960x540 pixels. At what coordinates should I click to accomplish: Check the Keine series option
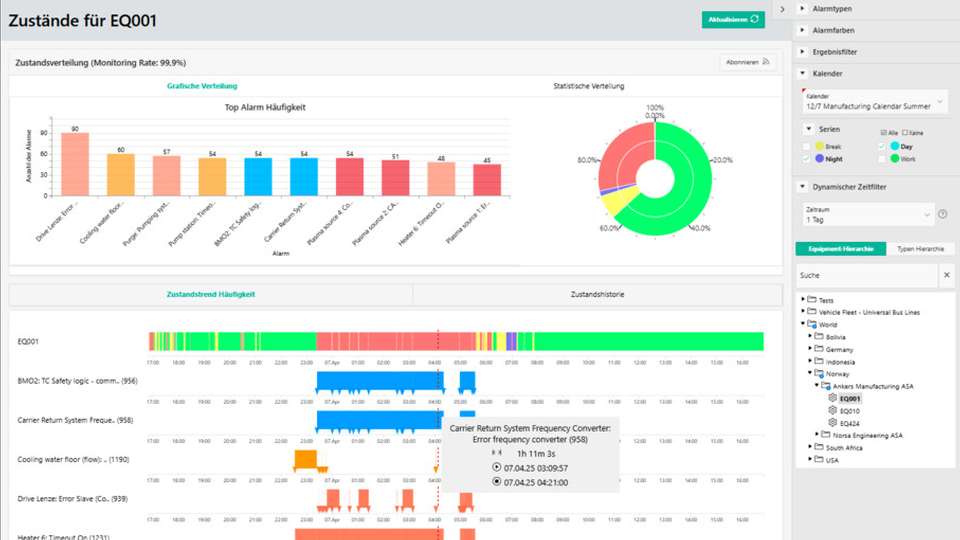click(905, 132)
